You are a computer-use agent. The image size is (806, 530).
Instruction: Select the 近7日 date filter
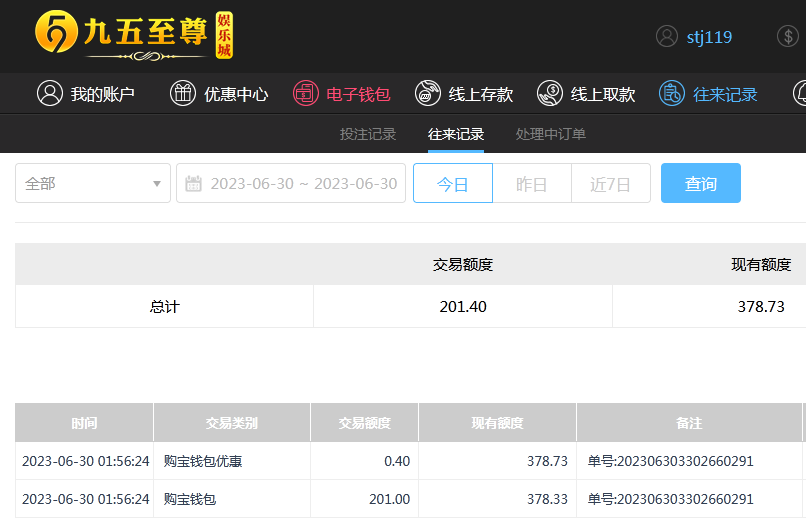610,184
